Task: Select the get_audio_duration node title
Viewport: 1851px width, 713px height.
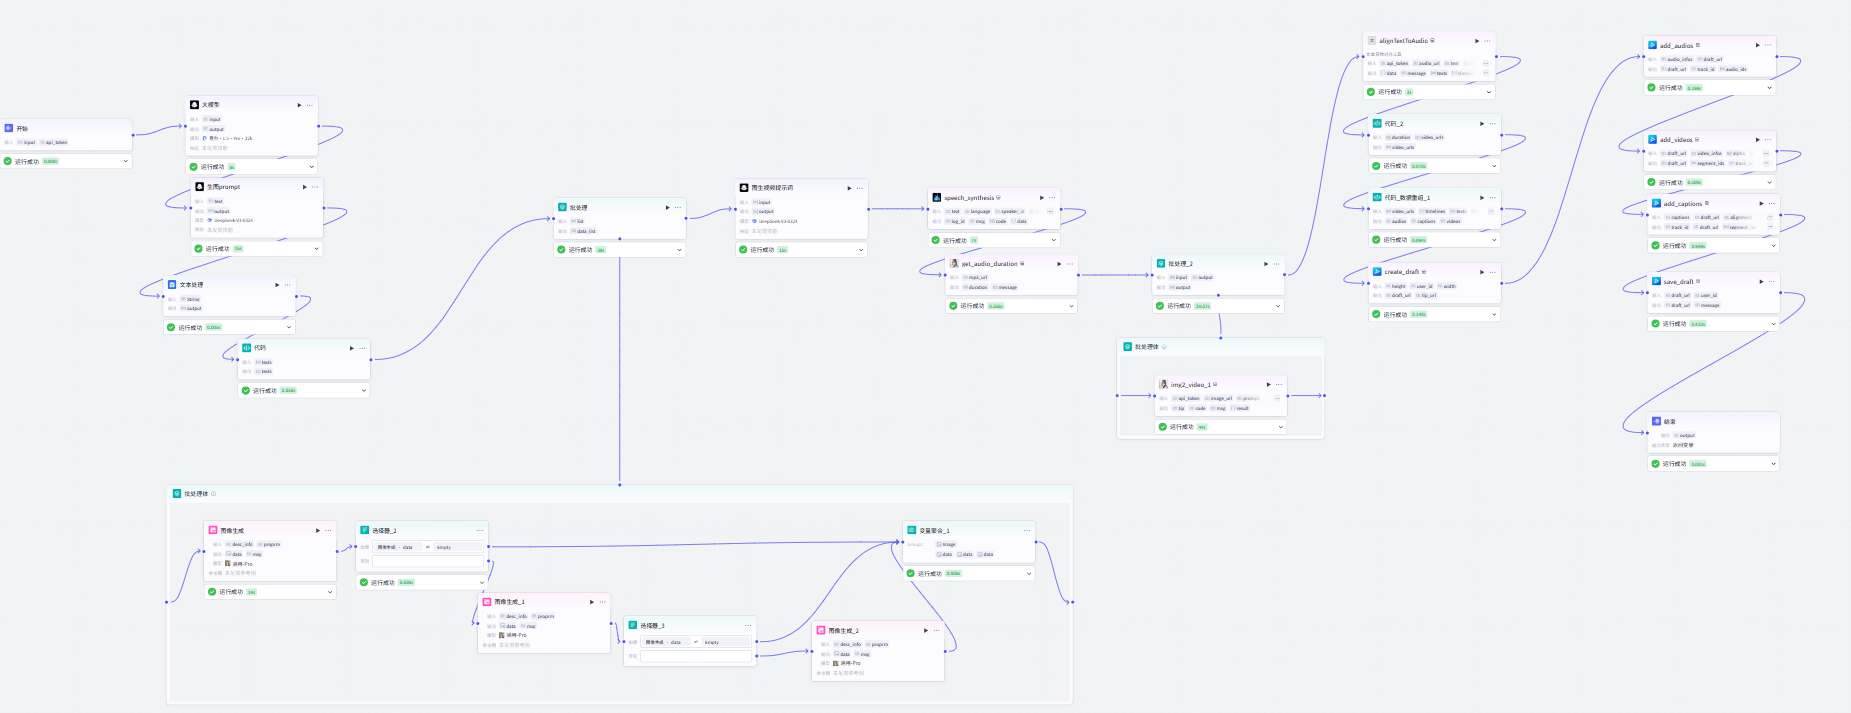Action: (989, 264)
